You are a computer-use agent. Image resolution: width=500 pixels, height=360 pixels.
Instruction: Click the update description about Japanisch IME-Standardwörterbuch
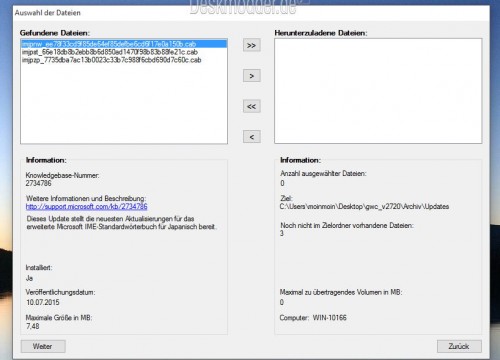coord(122,223)
